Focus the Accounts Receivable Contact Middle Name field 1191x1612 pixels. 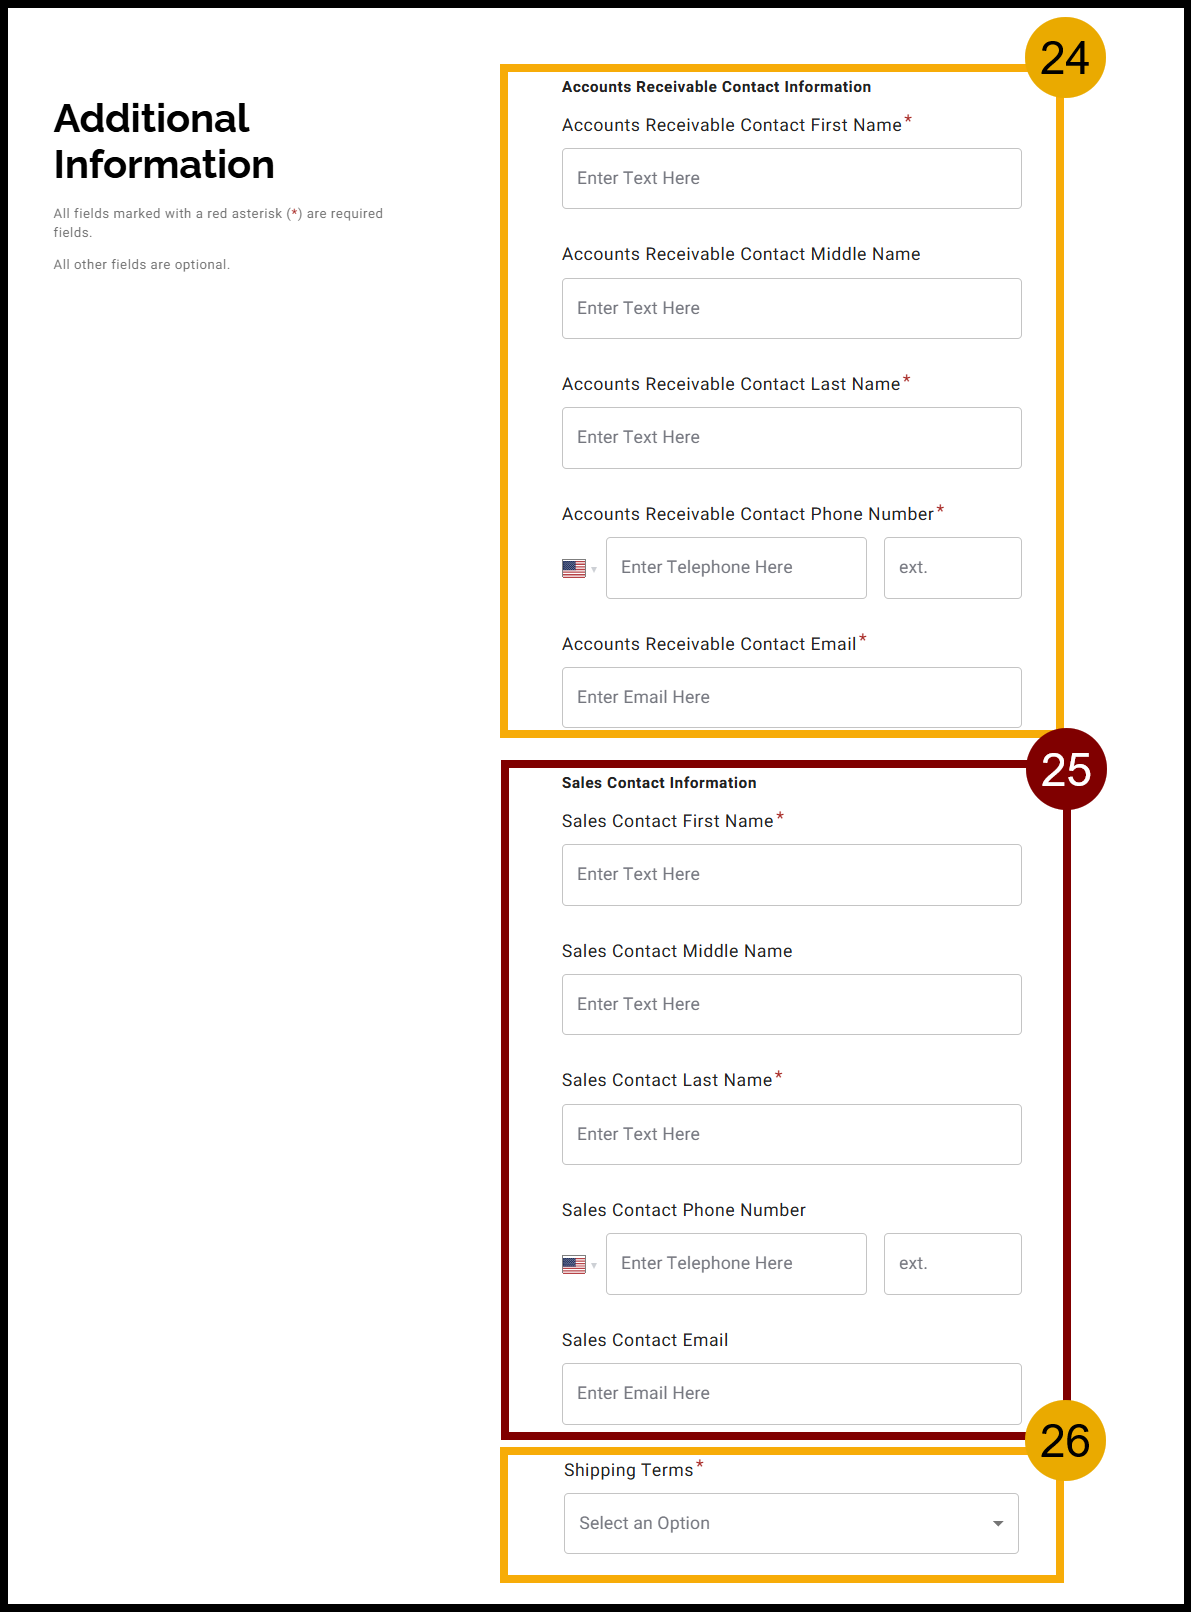(x=791, y=308)
